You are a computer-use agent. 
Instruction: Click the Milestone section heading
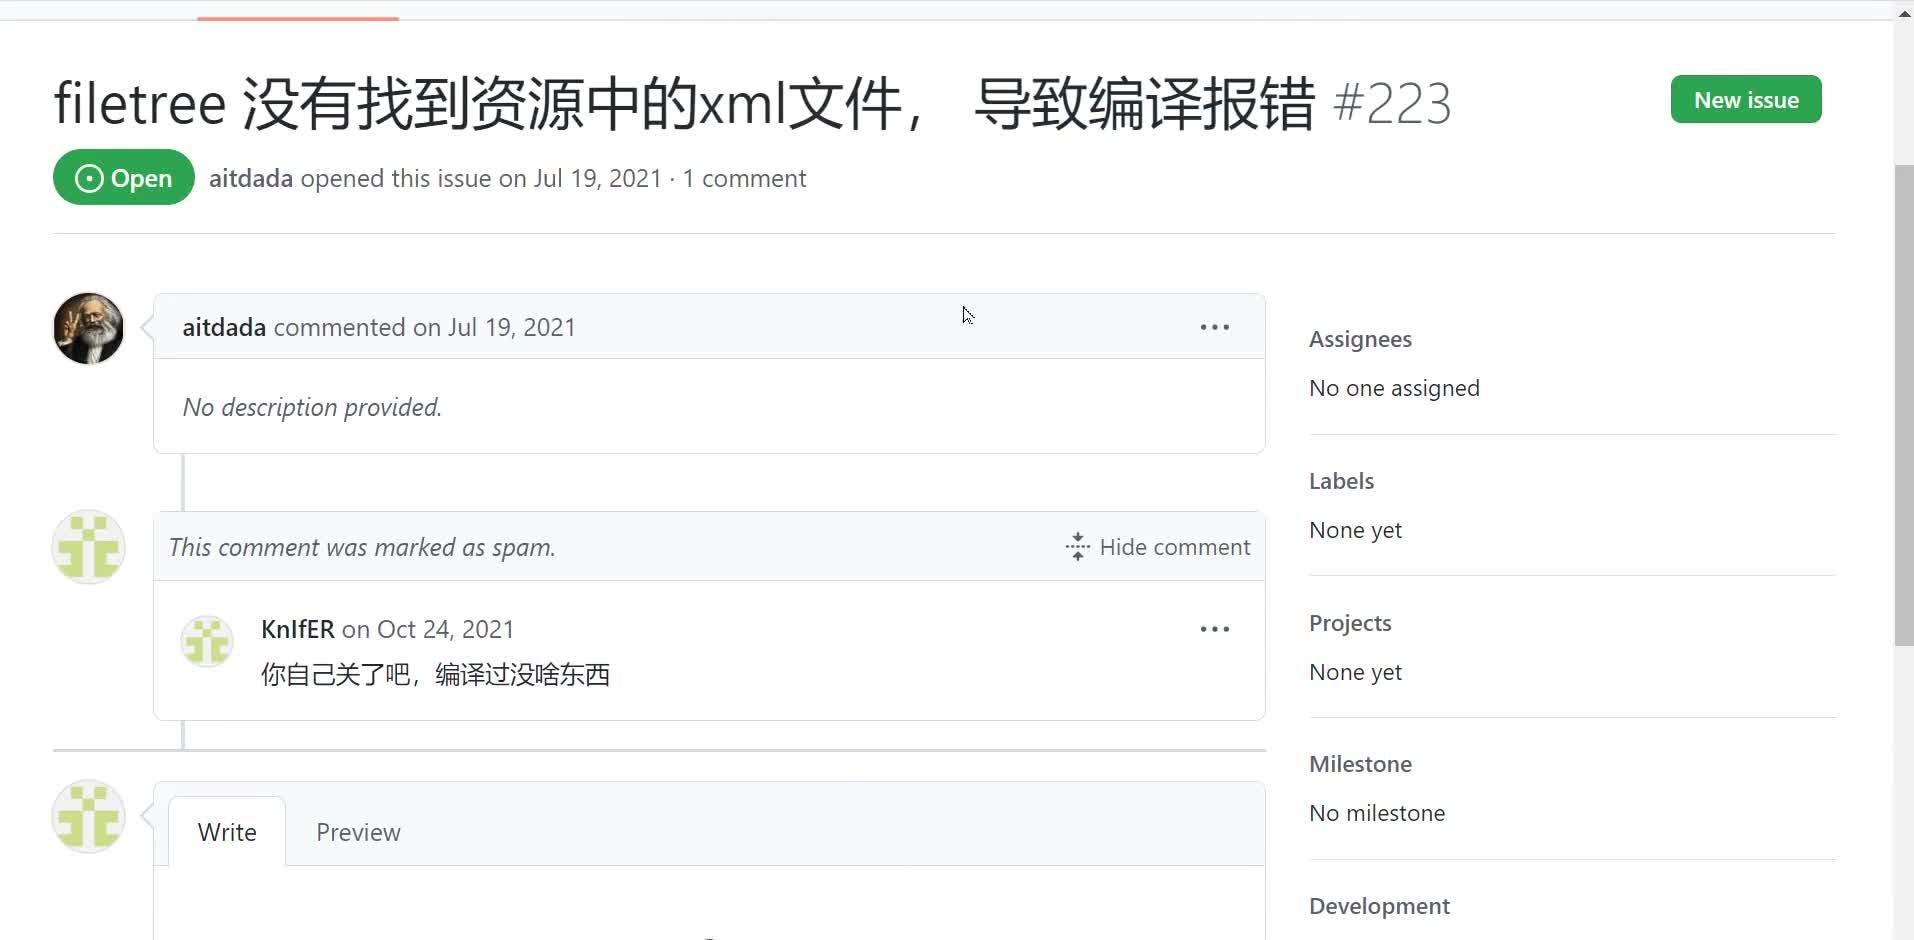coord(1359,763)
